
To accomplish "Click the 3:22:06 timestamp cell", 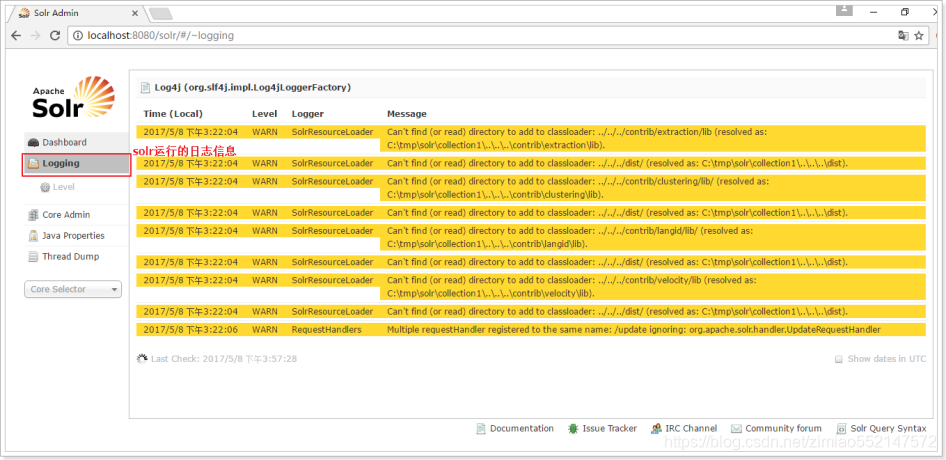I will click(x=191, y=330).
